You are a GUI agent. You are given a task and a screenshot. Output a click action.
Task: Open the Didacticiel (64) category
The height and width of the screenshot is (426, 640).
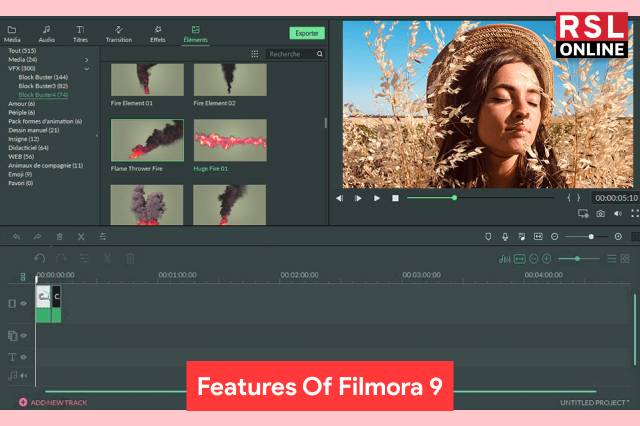coord(28,148)
